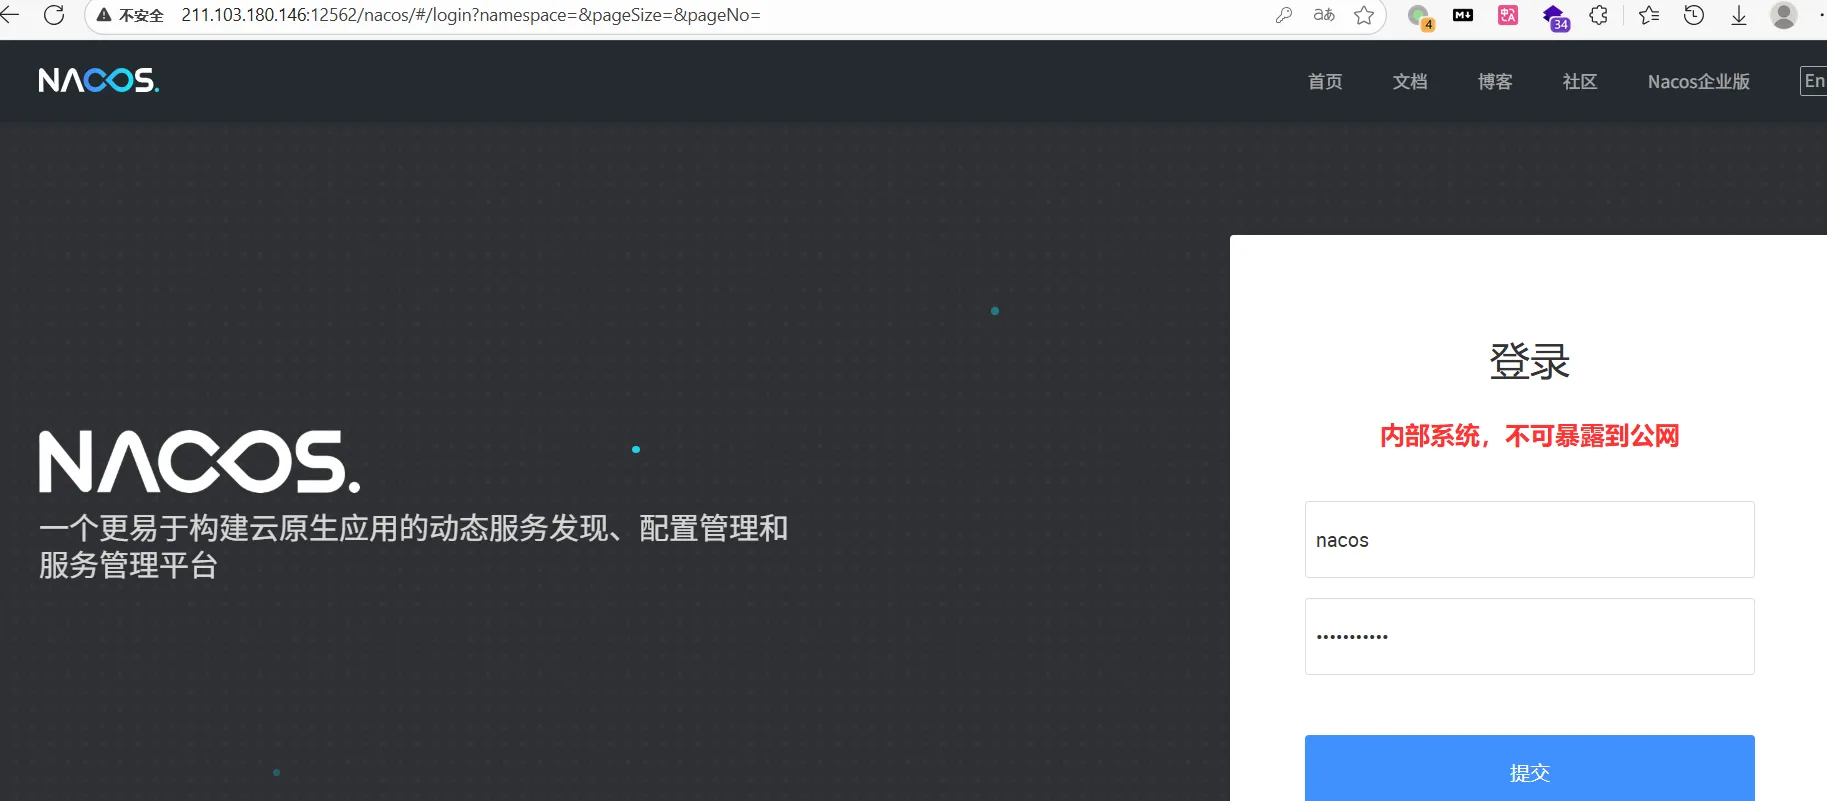Screen dimensions: 1827x801
Task: Go to the 博客 navigation link
Action: (x=1495, y=82)
